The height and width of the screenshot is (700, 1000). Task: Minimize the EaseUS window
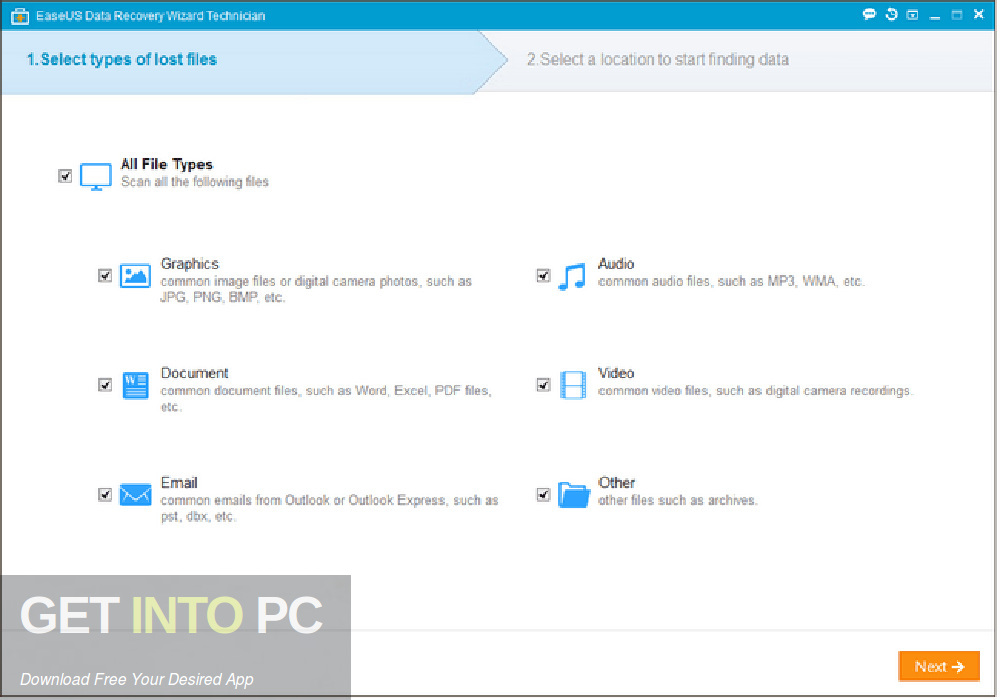tap(935, 15)
